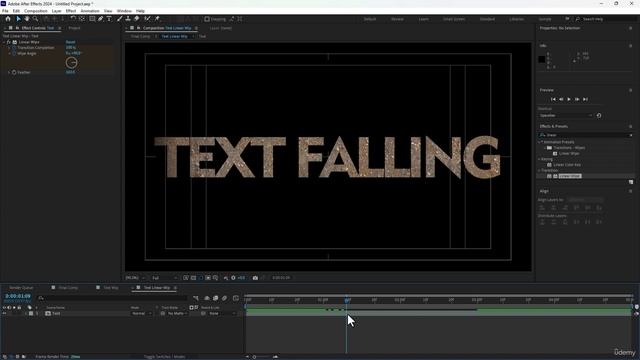Click the Home icon in toolbar
640x360 pixels.
[8, 19]
